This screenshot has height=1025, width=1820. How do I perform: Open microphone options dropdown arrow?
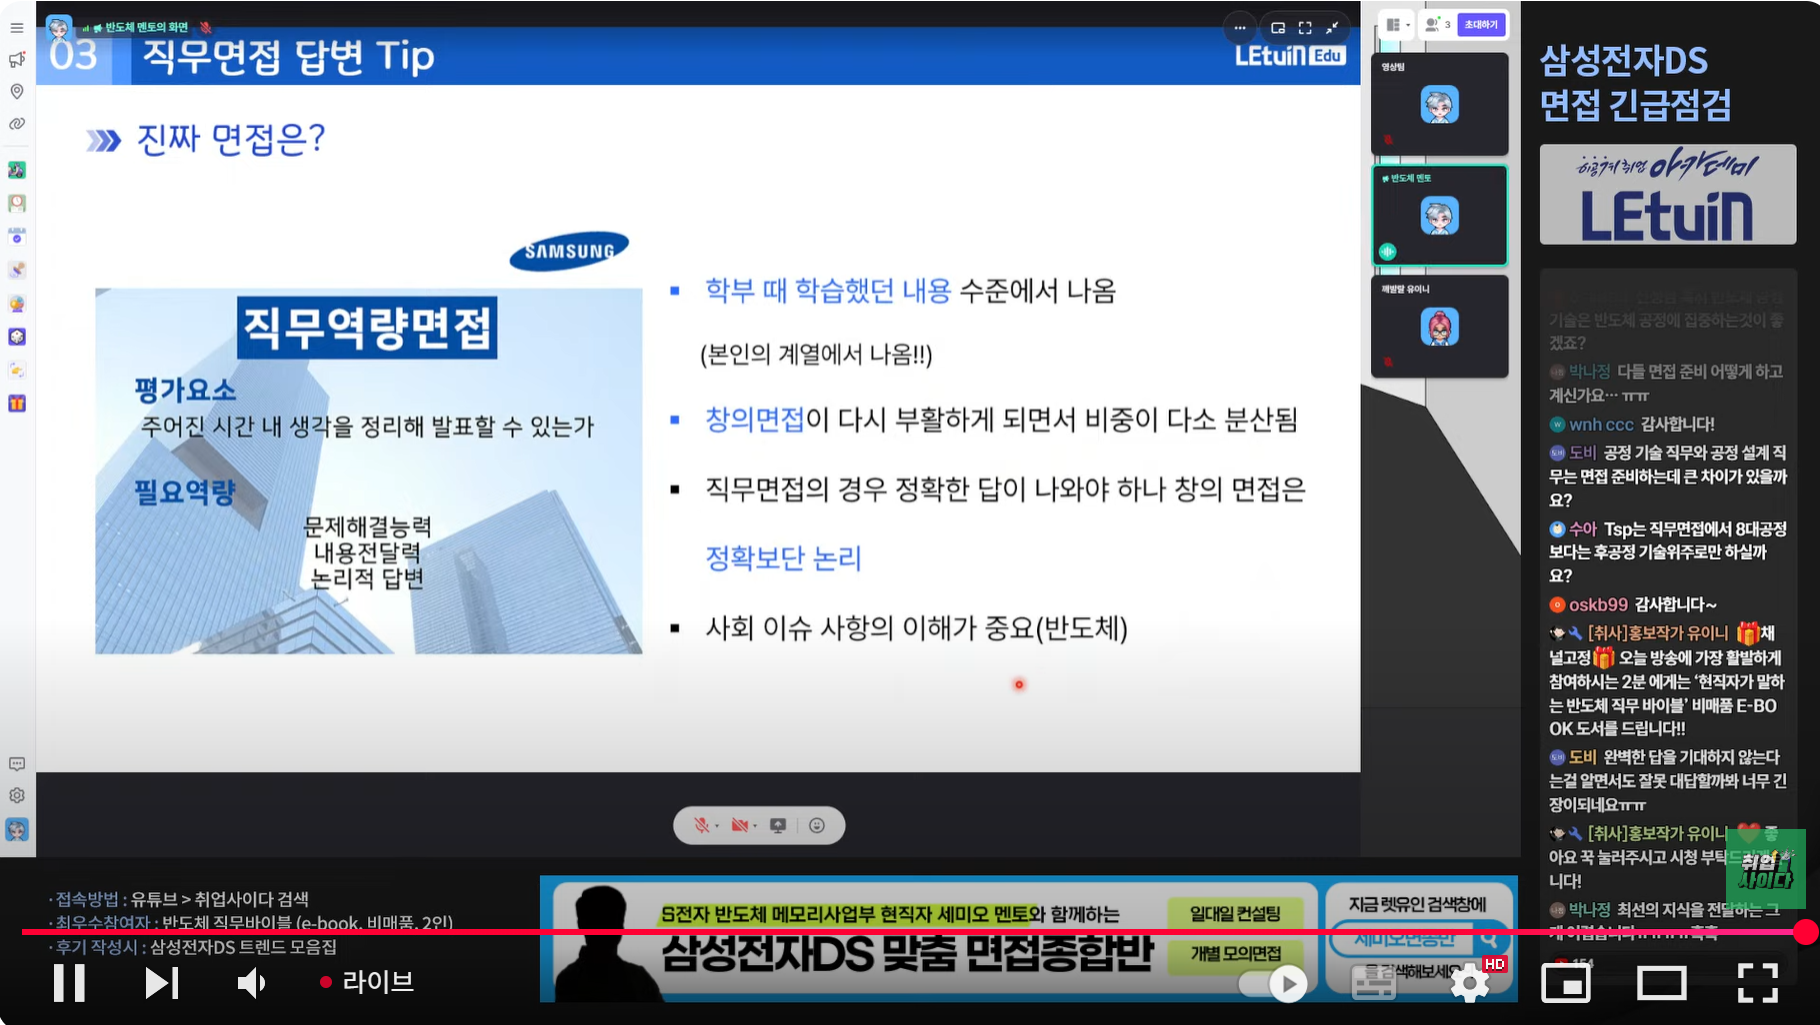pos(717,826)
